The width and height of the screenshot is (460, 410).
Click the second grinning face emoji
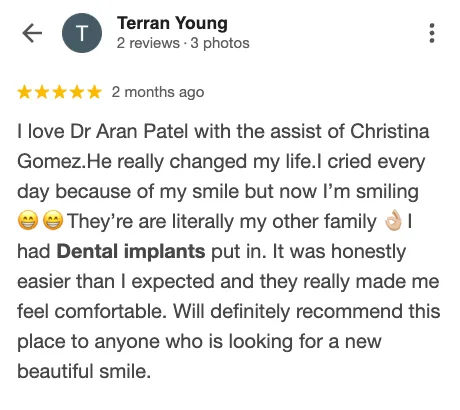[x=53, y=221]
